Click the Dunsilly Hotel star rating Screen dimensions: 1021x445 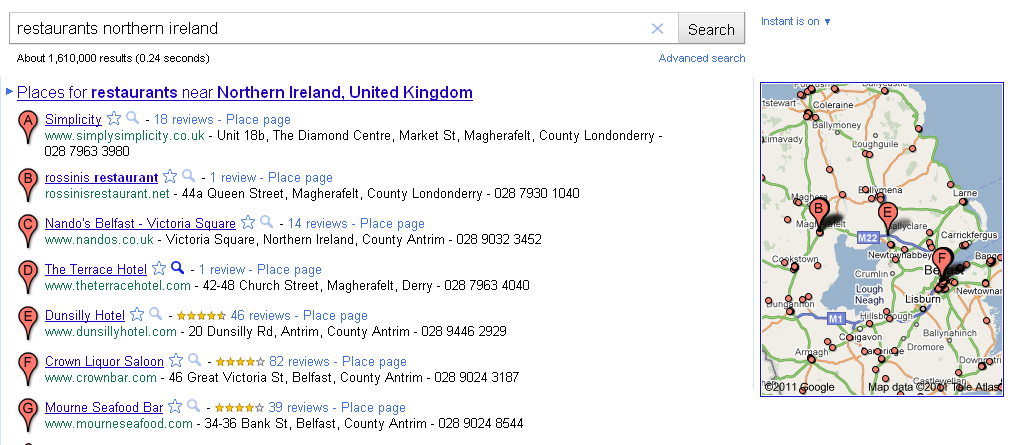pyautogui.click(x=201, y=315)
